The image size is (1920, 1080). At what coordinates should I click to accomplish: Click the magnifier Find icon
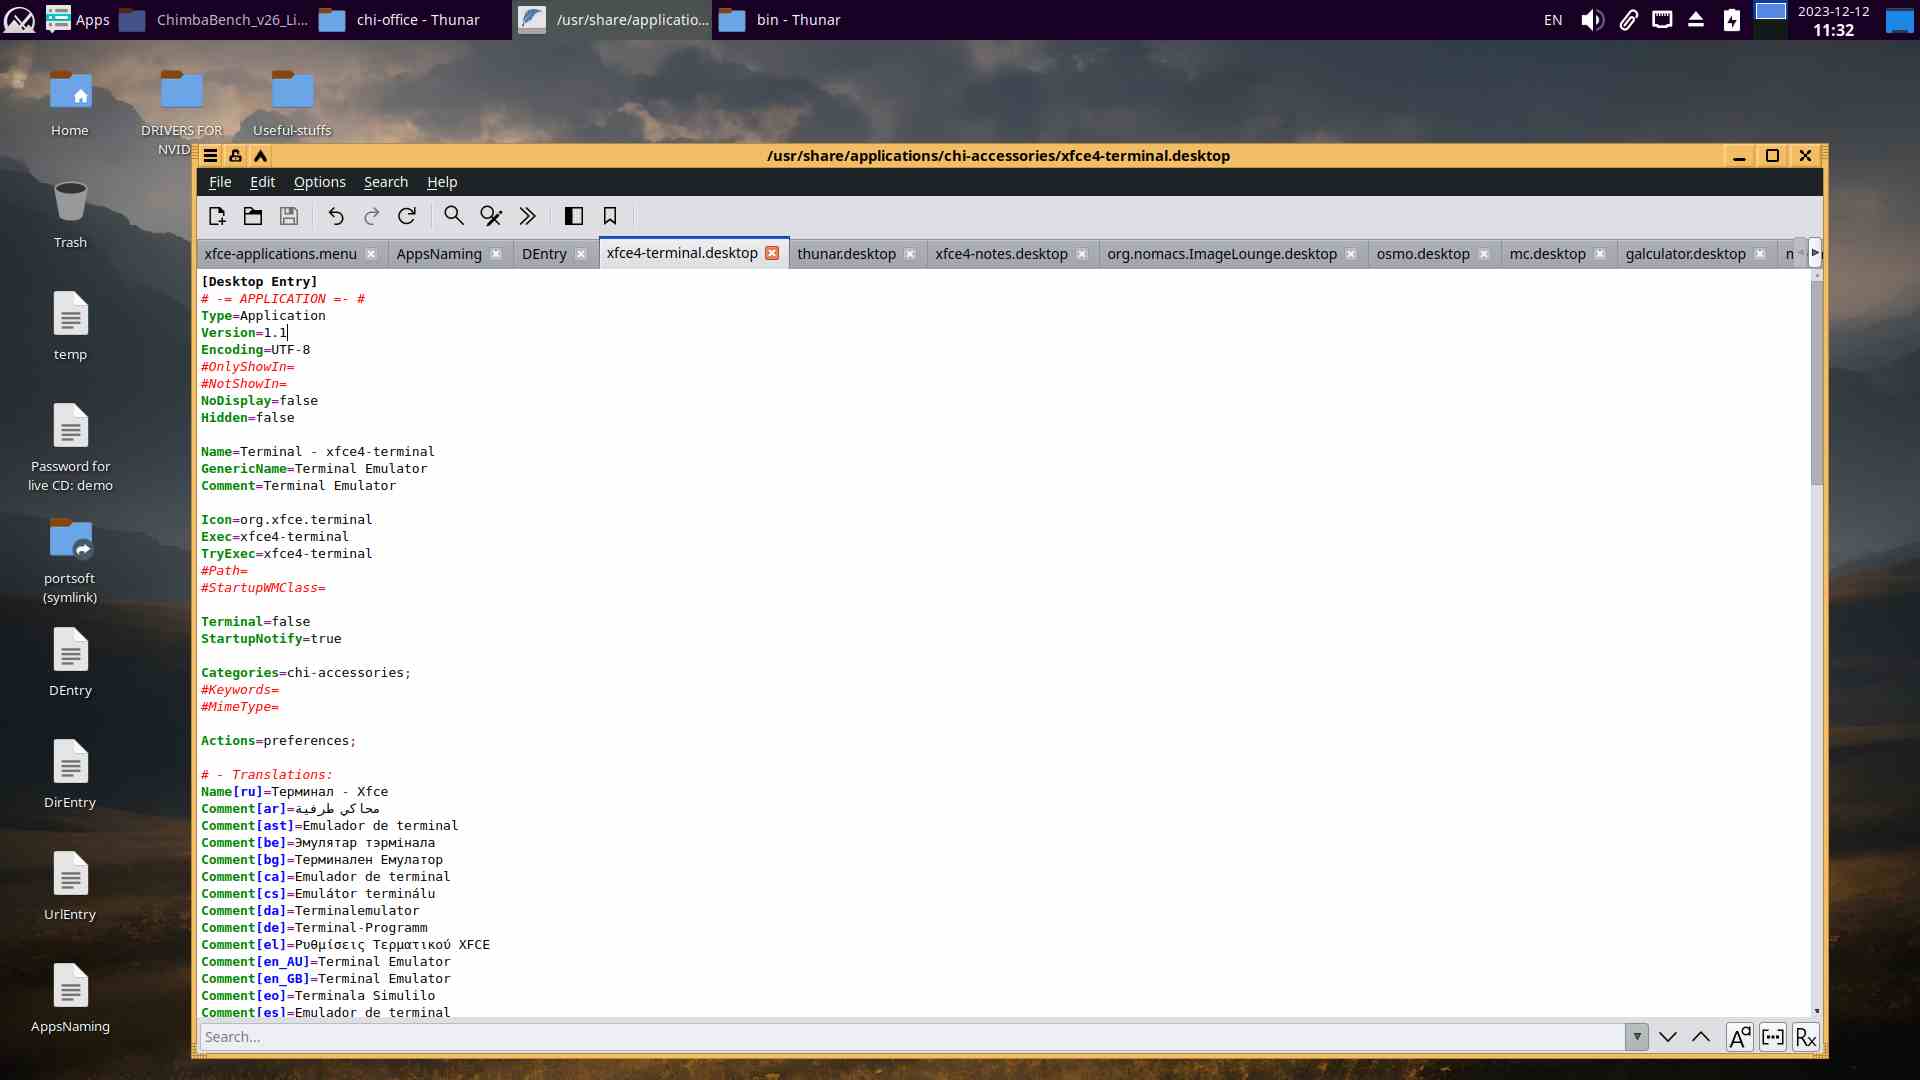(454, 216)
